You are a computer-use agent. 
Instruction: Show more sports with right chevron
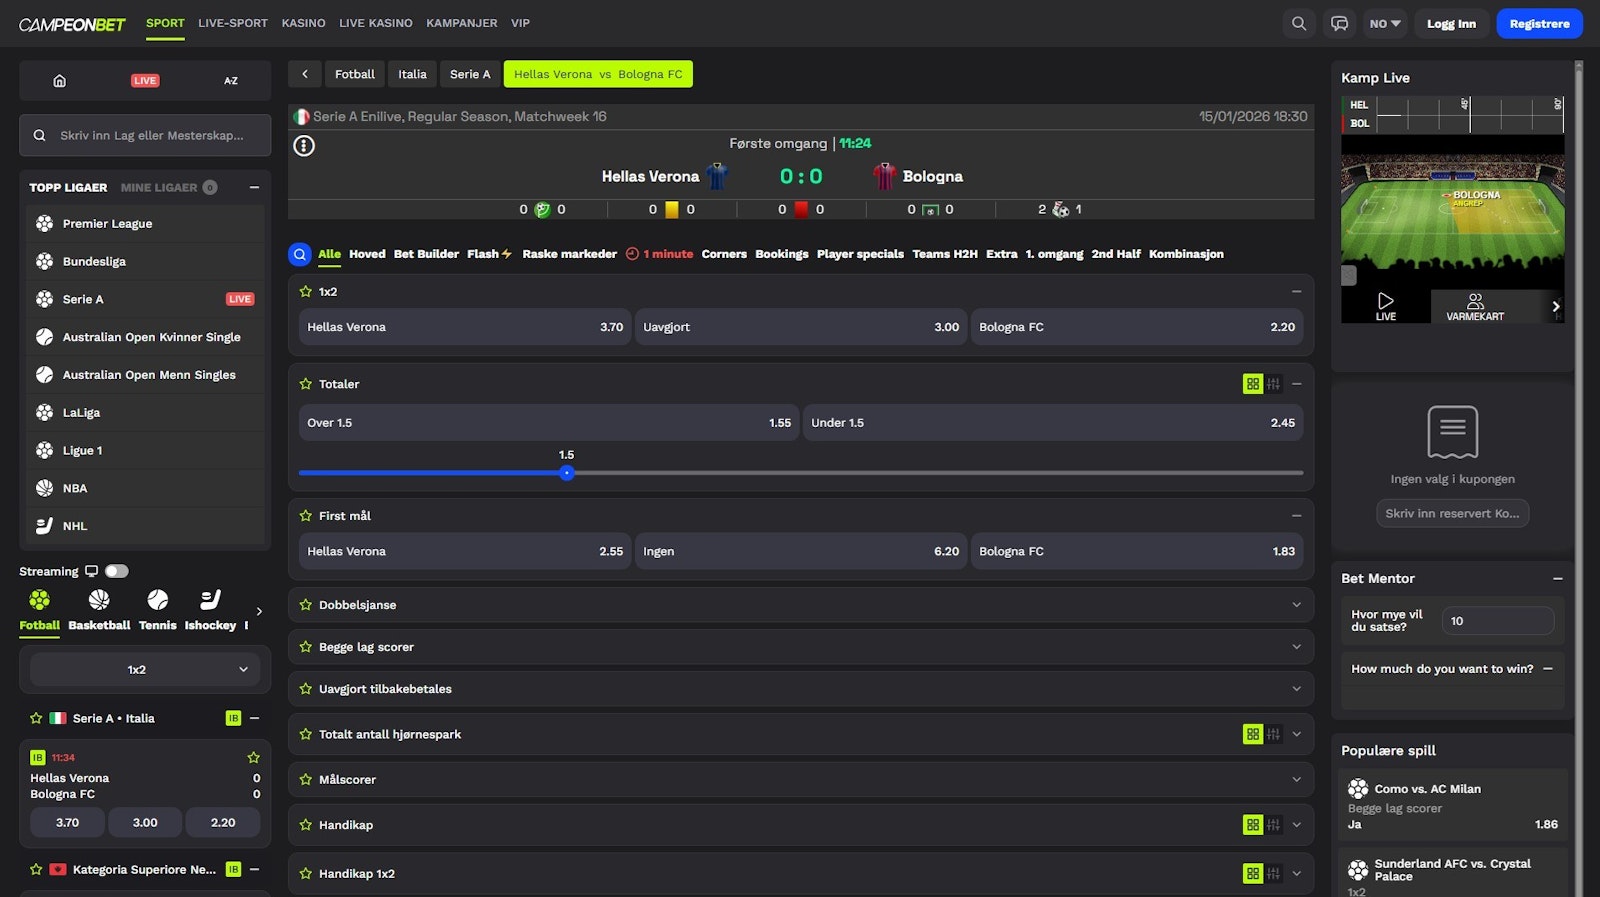pos(259,611)
